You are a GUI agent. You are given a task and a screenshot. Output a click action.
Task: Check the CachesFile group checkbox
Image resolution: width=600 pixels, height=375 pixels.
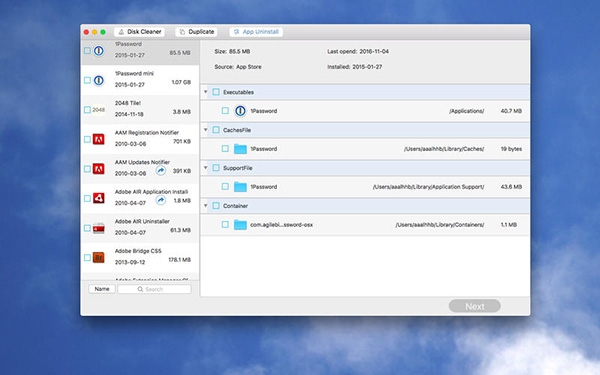point(216,130)
